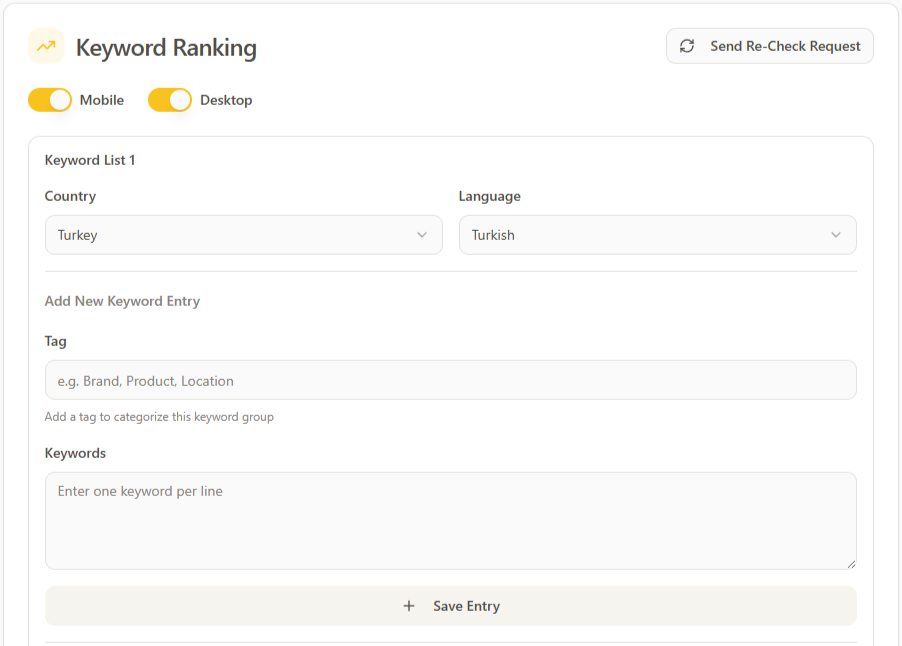Click into the Keywords text area

pyautogui.click(x=450, y=520)
